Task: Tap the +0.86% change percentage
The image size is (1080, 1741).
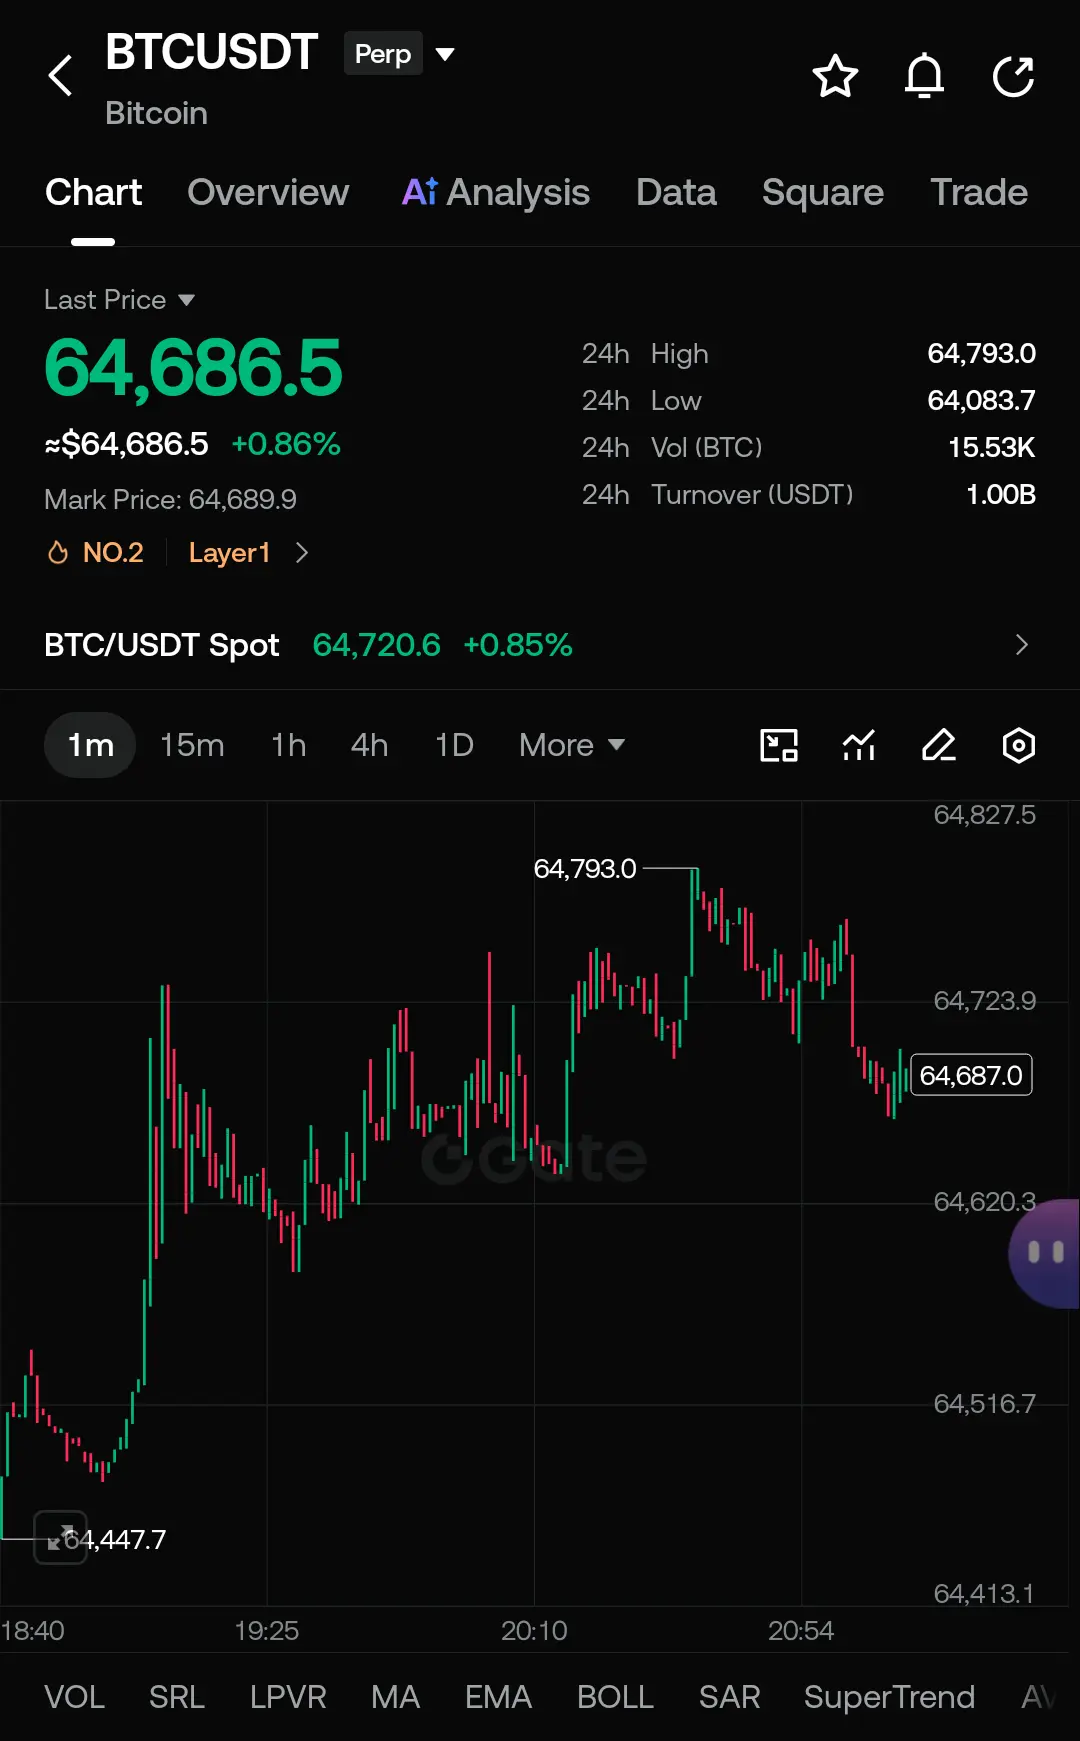Action: point(286,444)
